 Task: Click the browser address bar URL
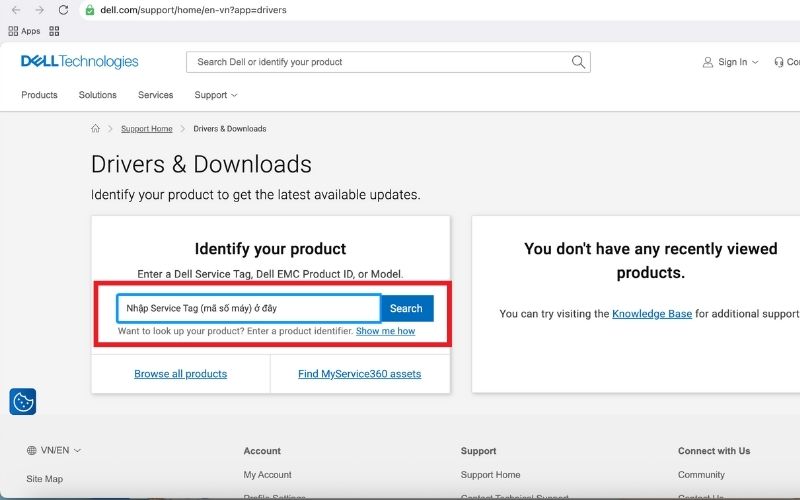coord(193,10)
